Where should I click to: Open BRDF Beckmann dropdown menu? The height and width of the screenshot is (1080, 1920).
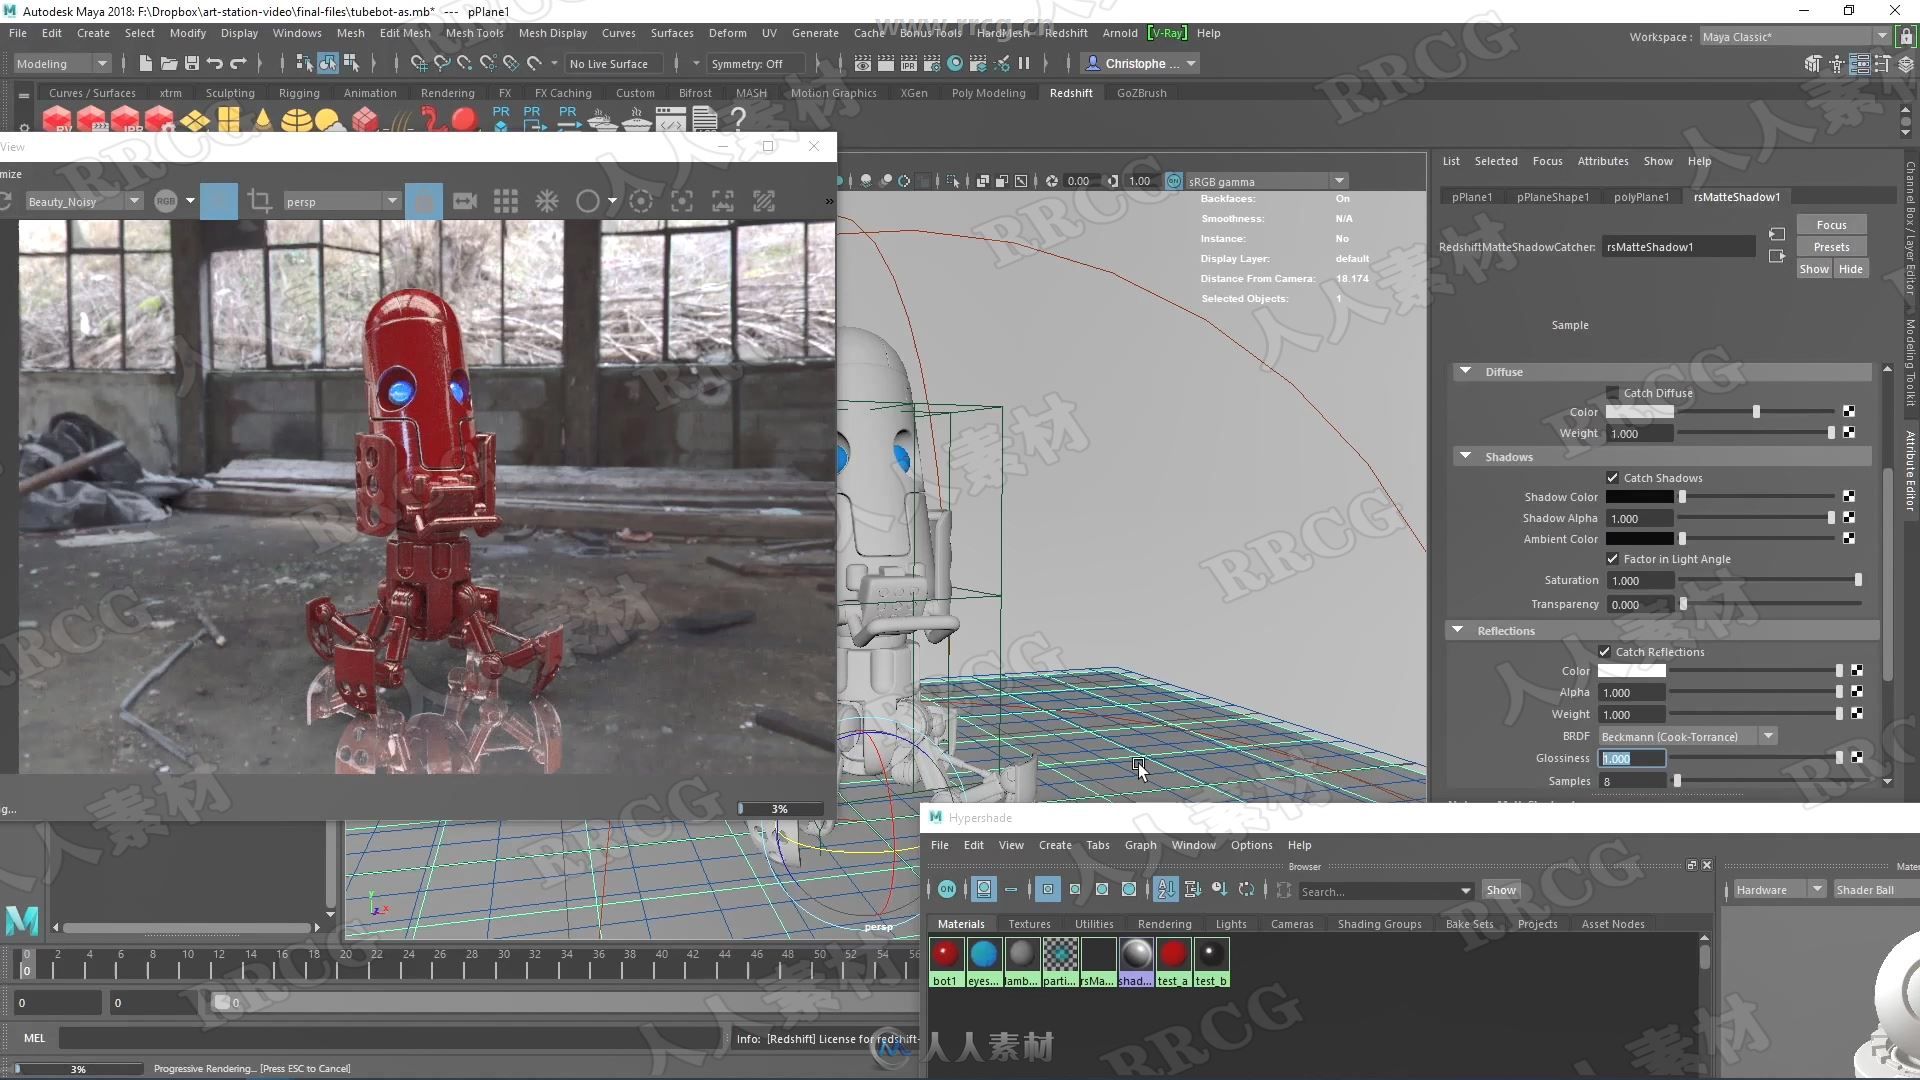pos(1767,736)
